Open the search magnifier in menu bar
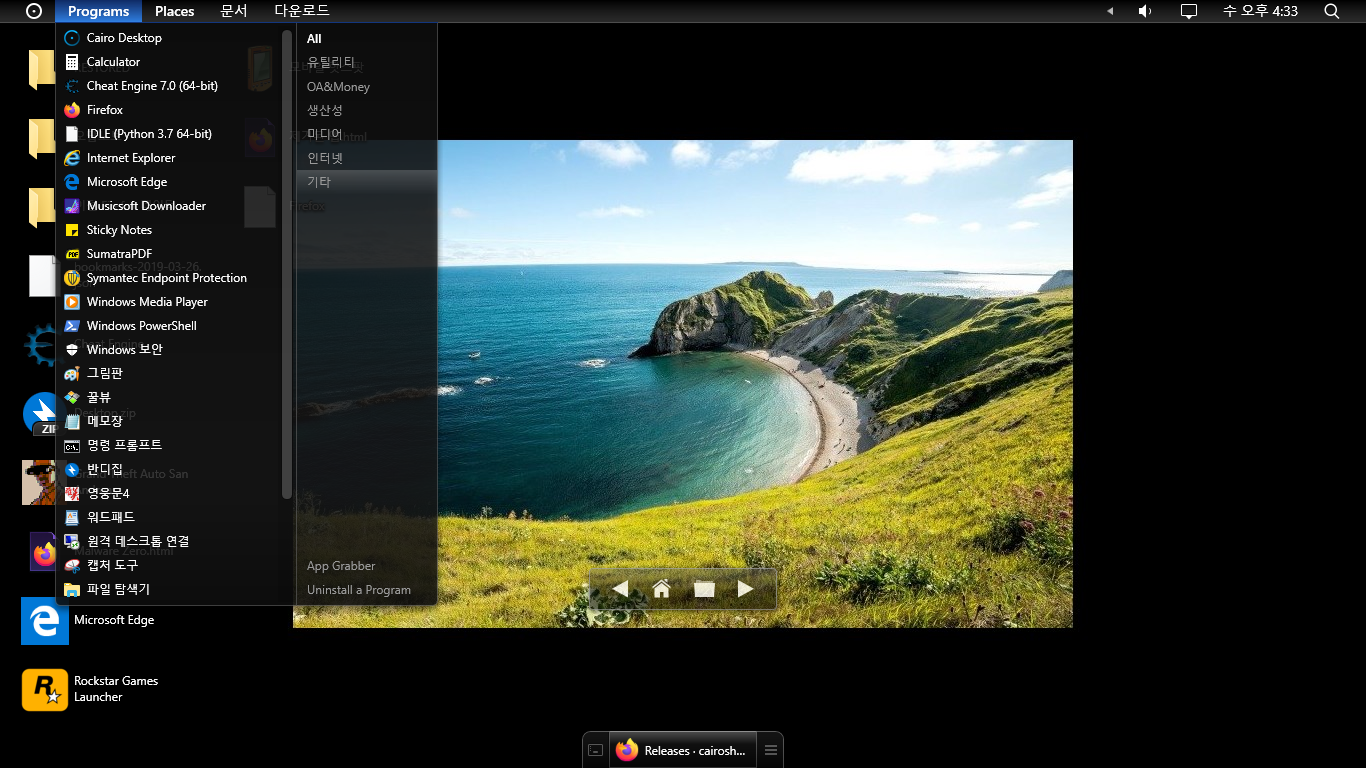 (1331, 11)
